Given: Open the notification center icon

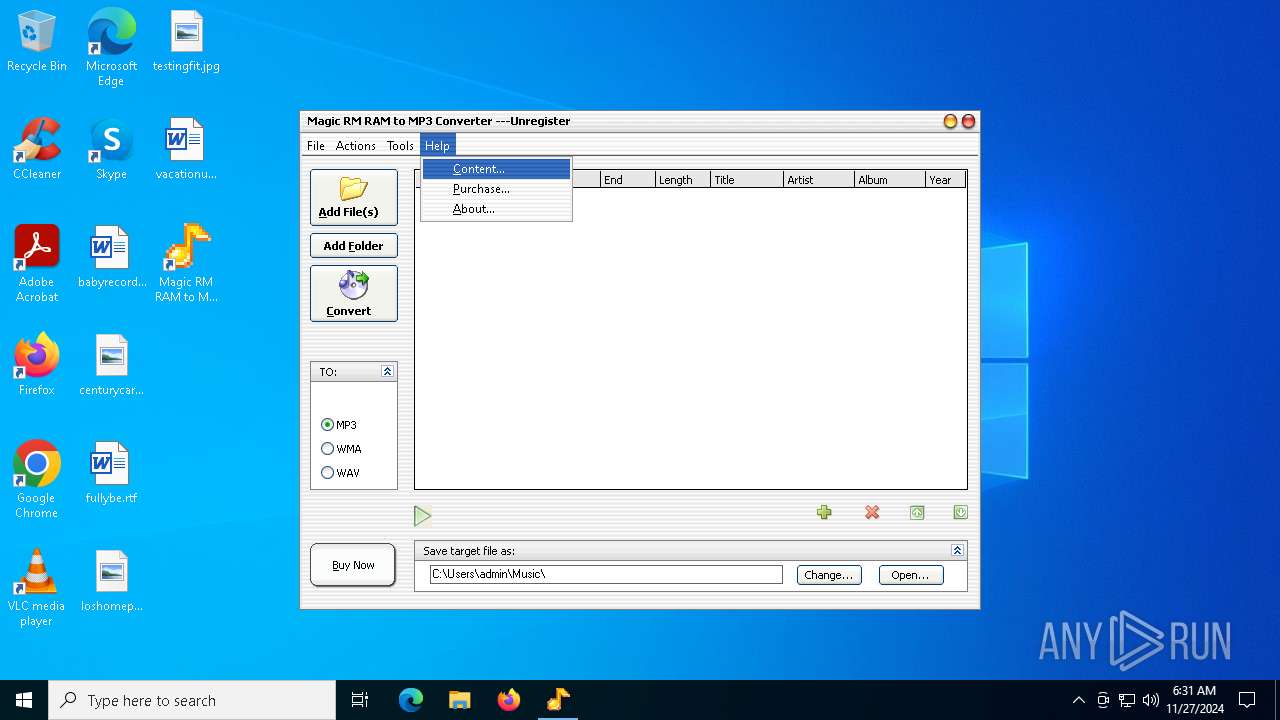Looking at the screenshot, I should point(1247,700).
